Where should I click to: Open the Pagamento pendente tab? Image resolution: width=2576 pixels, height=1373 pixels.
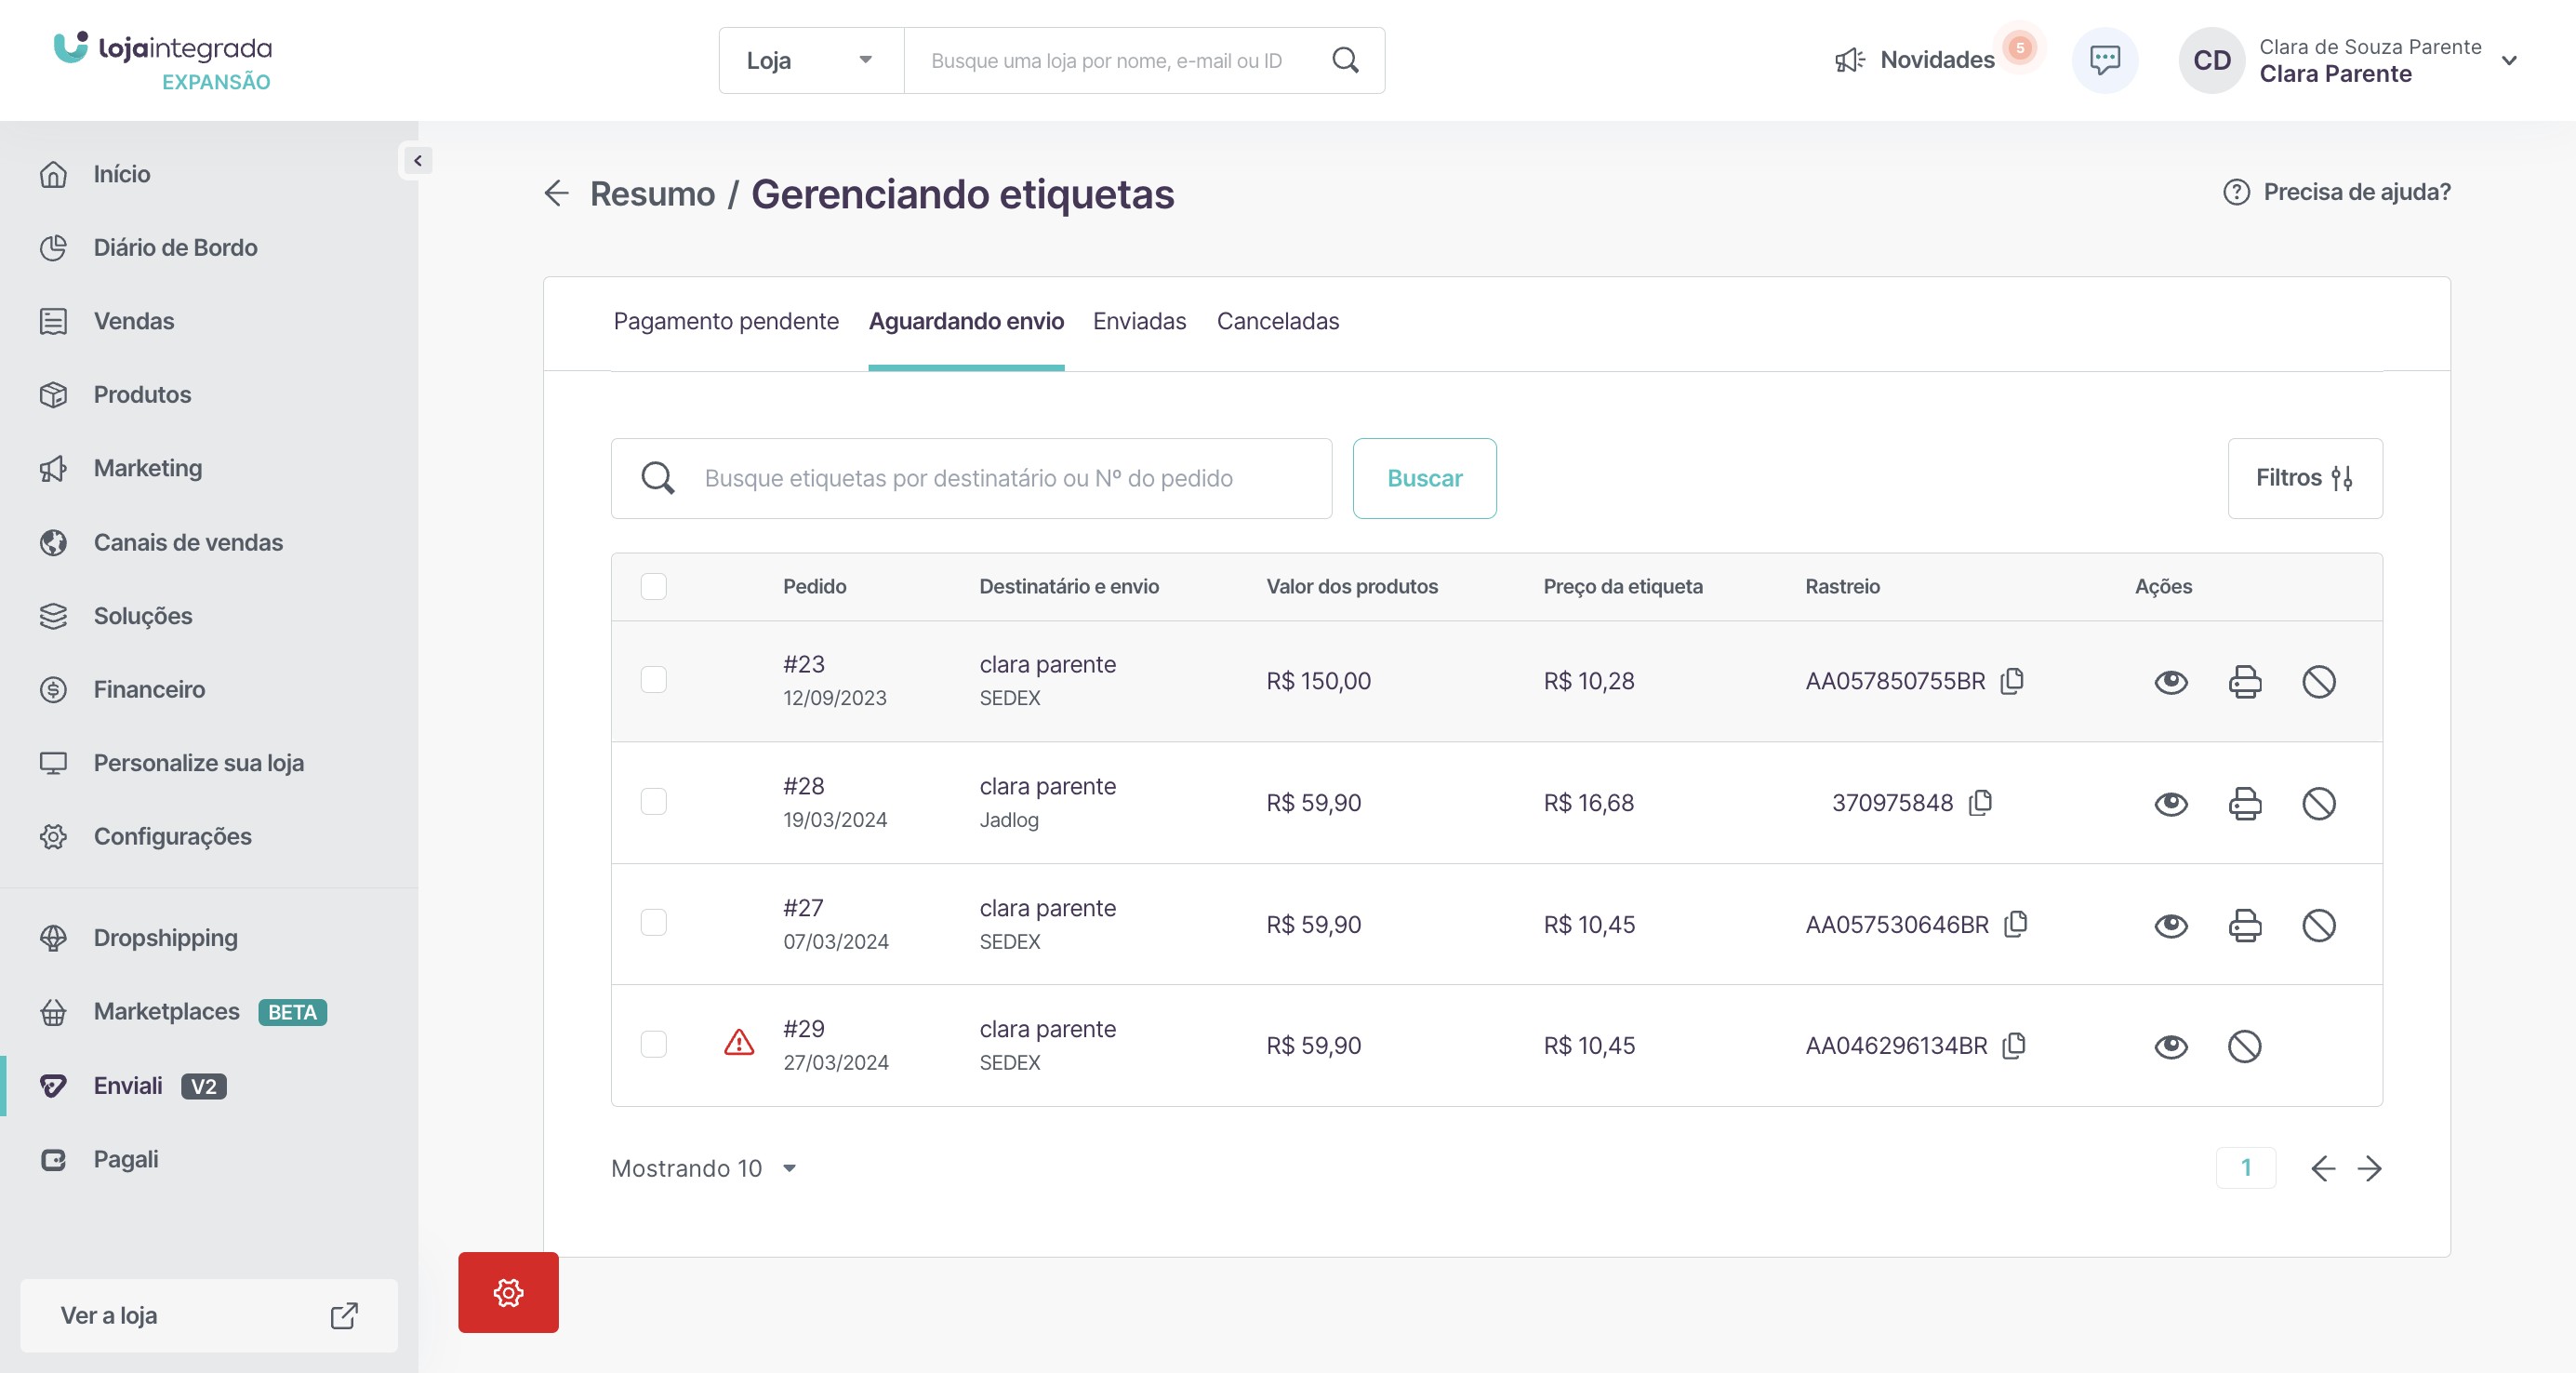click(725, 321)
